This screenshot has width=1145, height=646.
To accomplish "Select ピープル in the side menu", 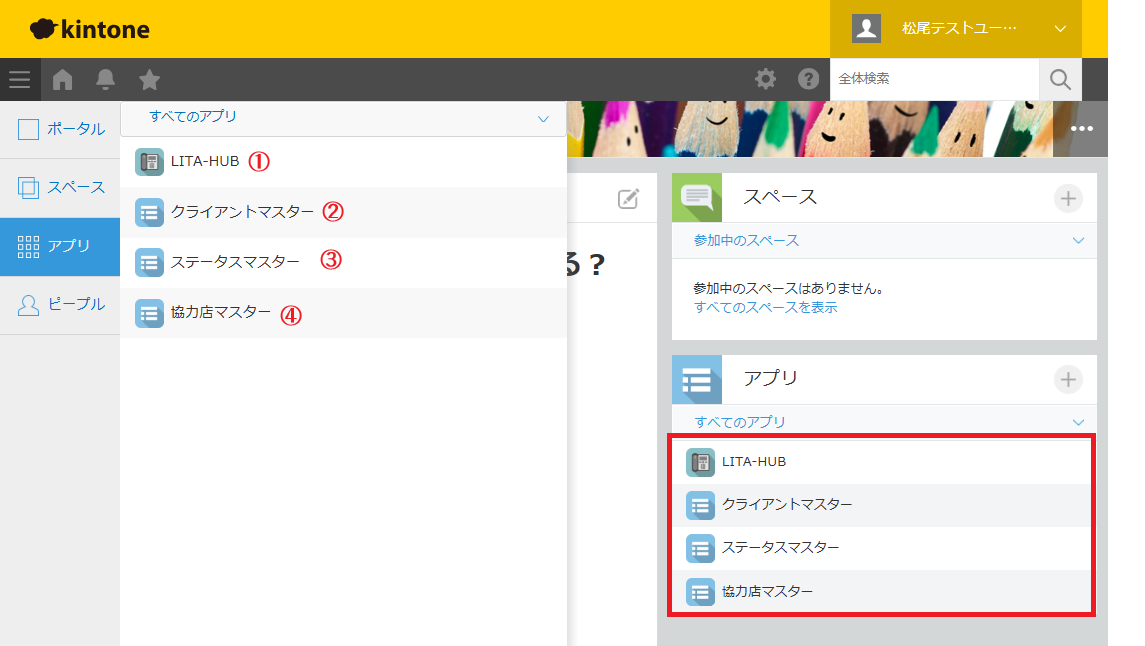I will [x=61, y=304].
